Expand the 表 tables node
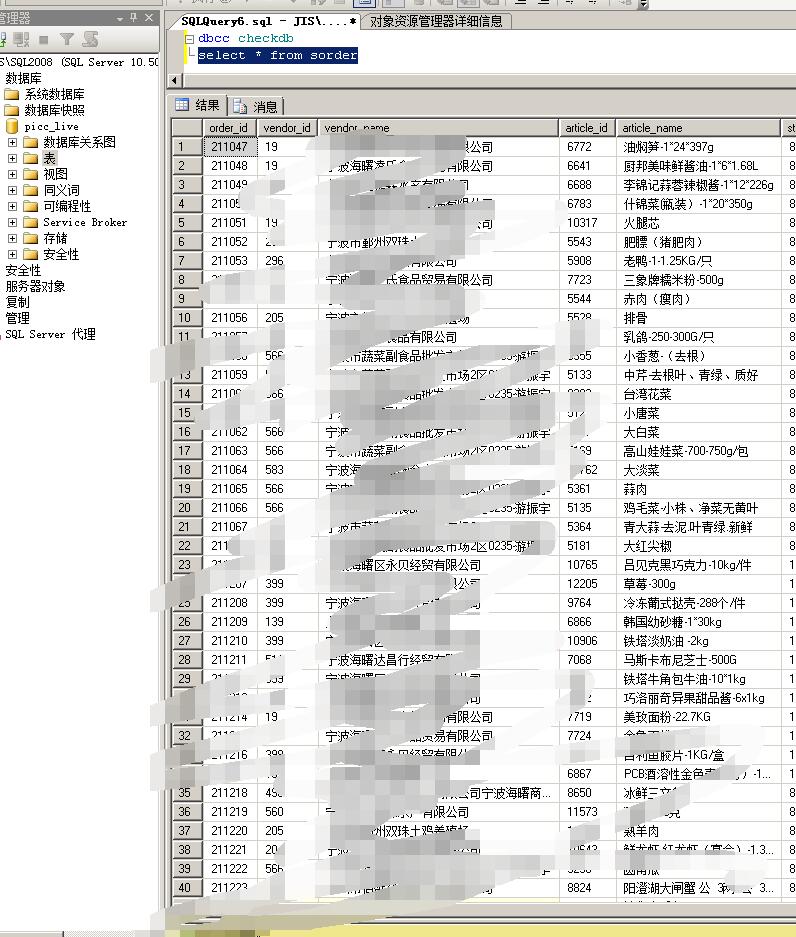 pos(12,158)
